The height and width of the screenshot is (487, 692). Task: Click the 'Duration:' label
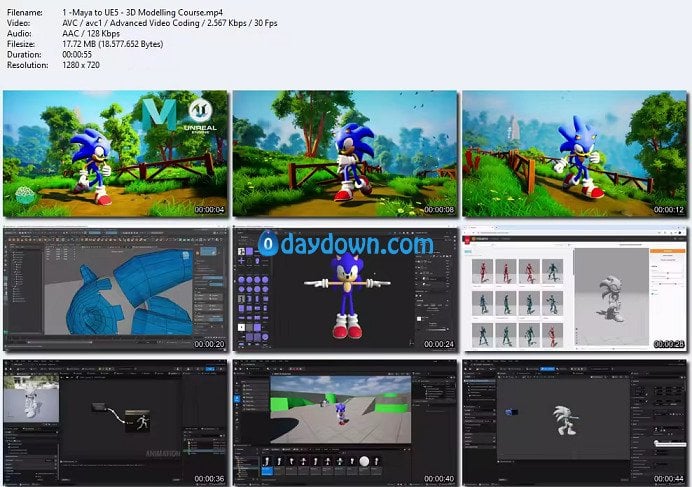[x=24, y=54]
